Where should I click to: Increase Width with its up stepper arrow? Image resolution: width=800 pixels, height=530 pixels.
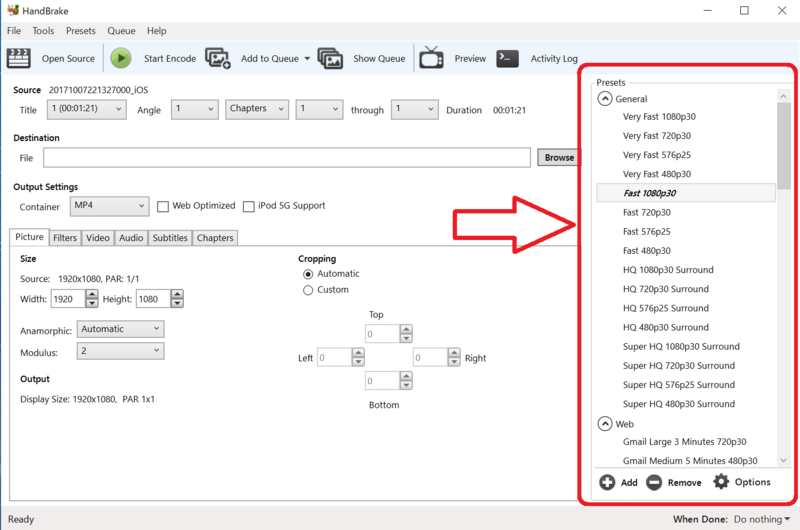click(92, 294)
